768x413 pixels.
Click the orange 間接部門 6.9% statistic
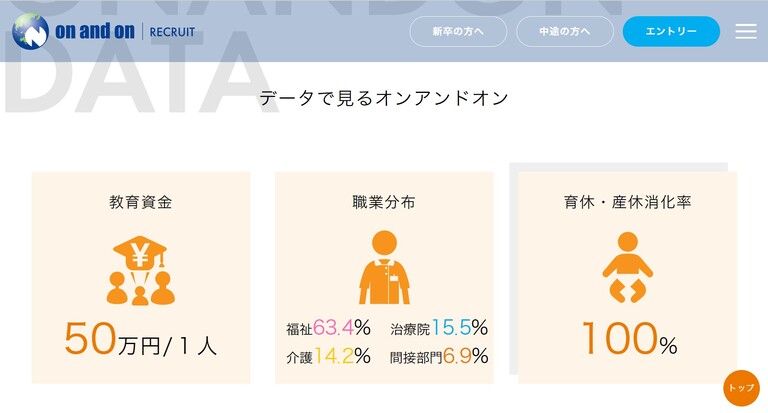point(439,356)
